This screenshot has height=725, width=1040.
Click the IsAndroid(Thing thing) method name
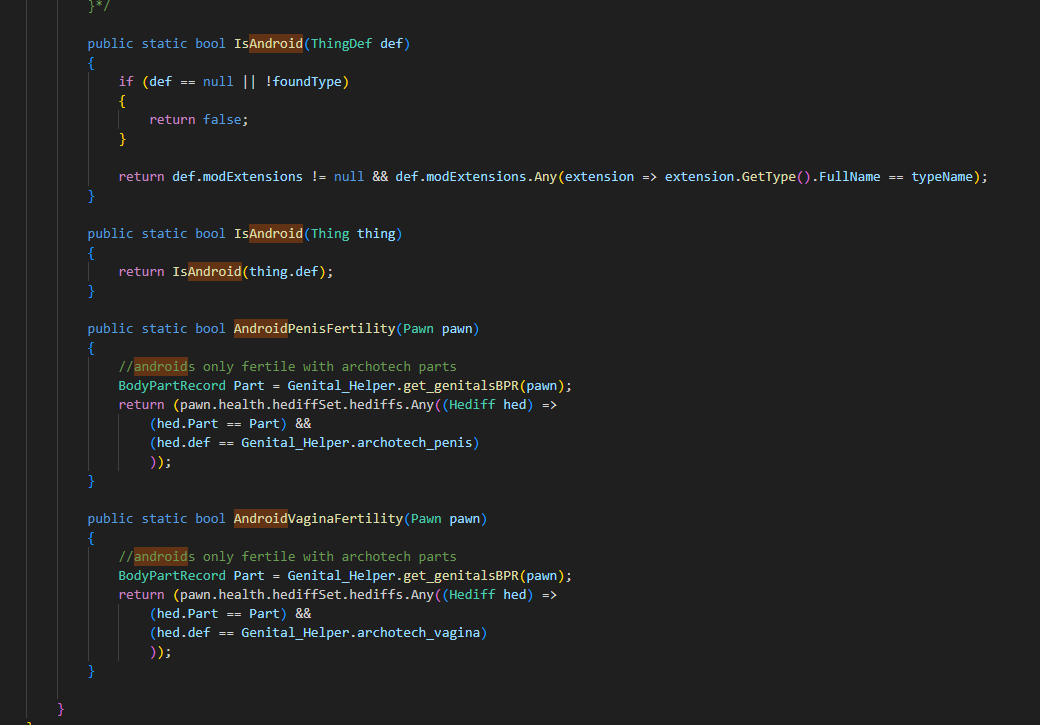pyautogui.click(x=269, y=233)
